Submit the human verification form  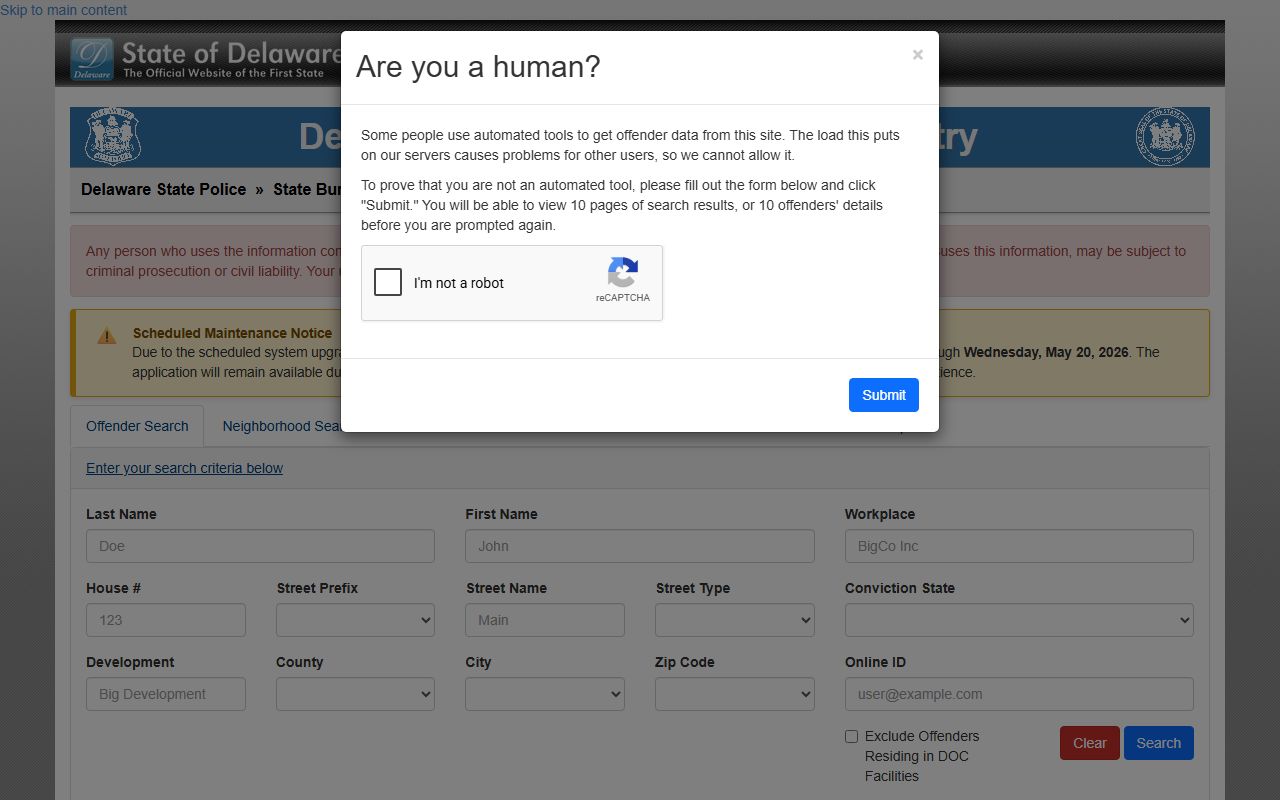(884, 395)
